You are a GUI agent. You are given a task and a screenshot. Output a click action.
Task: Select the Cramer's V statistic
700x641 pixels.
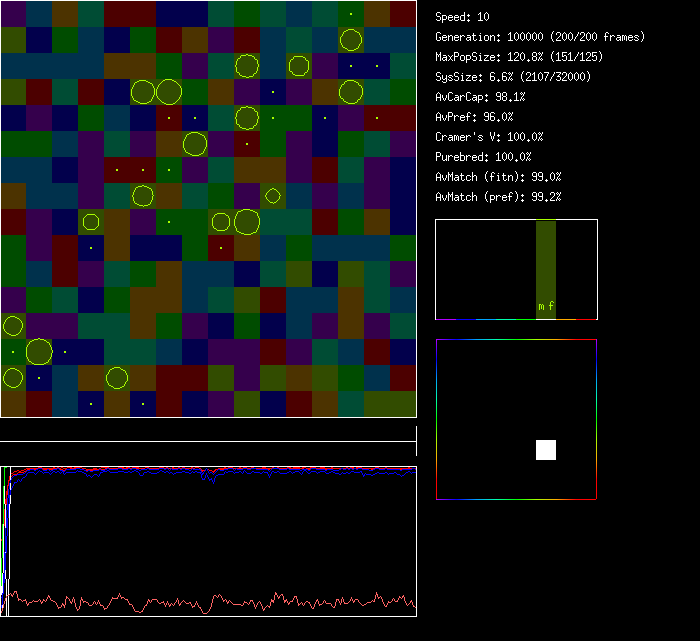[x=490, y=137]
